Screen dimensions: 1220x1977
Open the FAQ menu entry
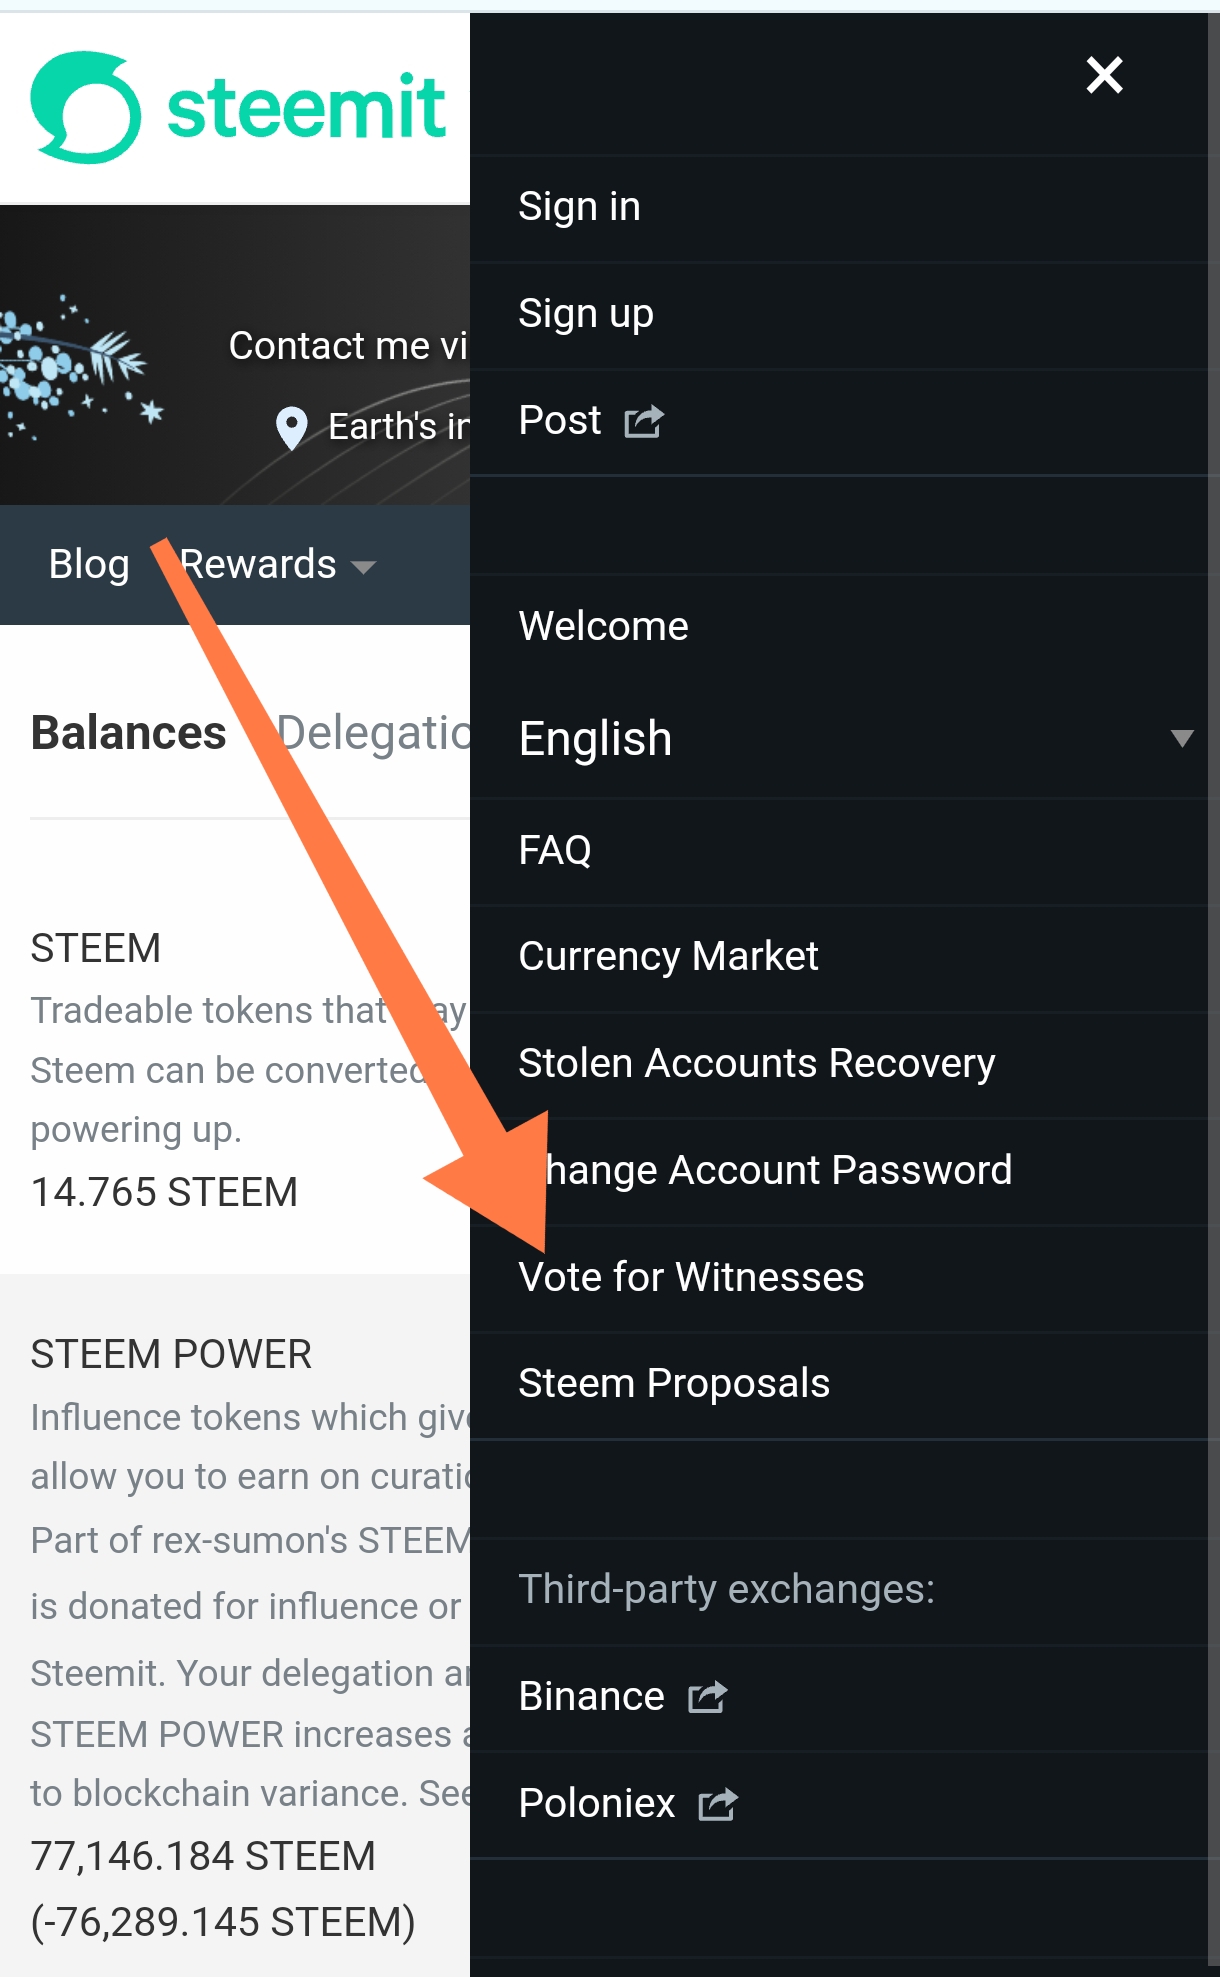tap(555, 851)
